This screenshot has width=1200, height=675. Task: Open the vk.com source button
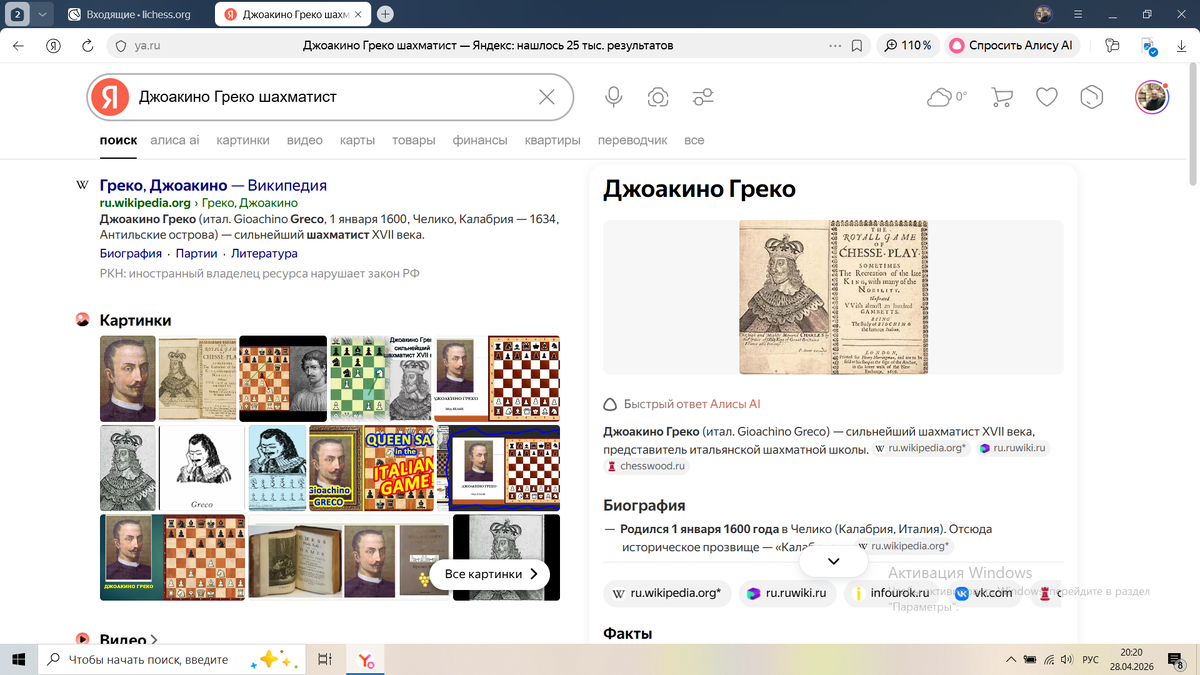click(x=983, y=593)
